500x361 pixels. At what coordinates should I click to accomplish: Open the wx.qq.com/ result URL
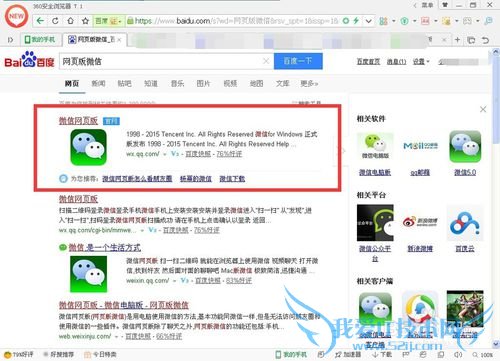point(143,154)
